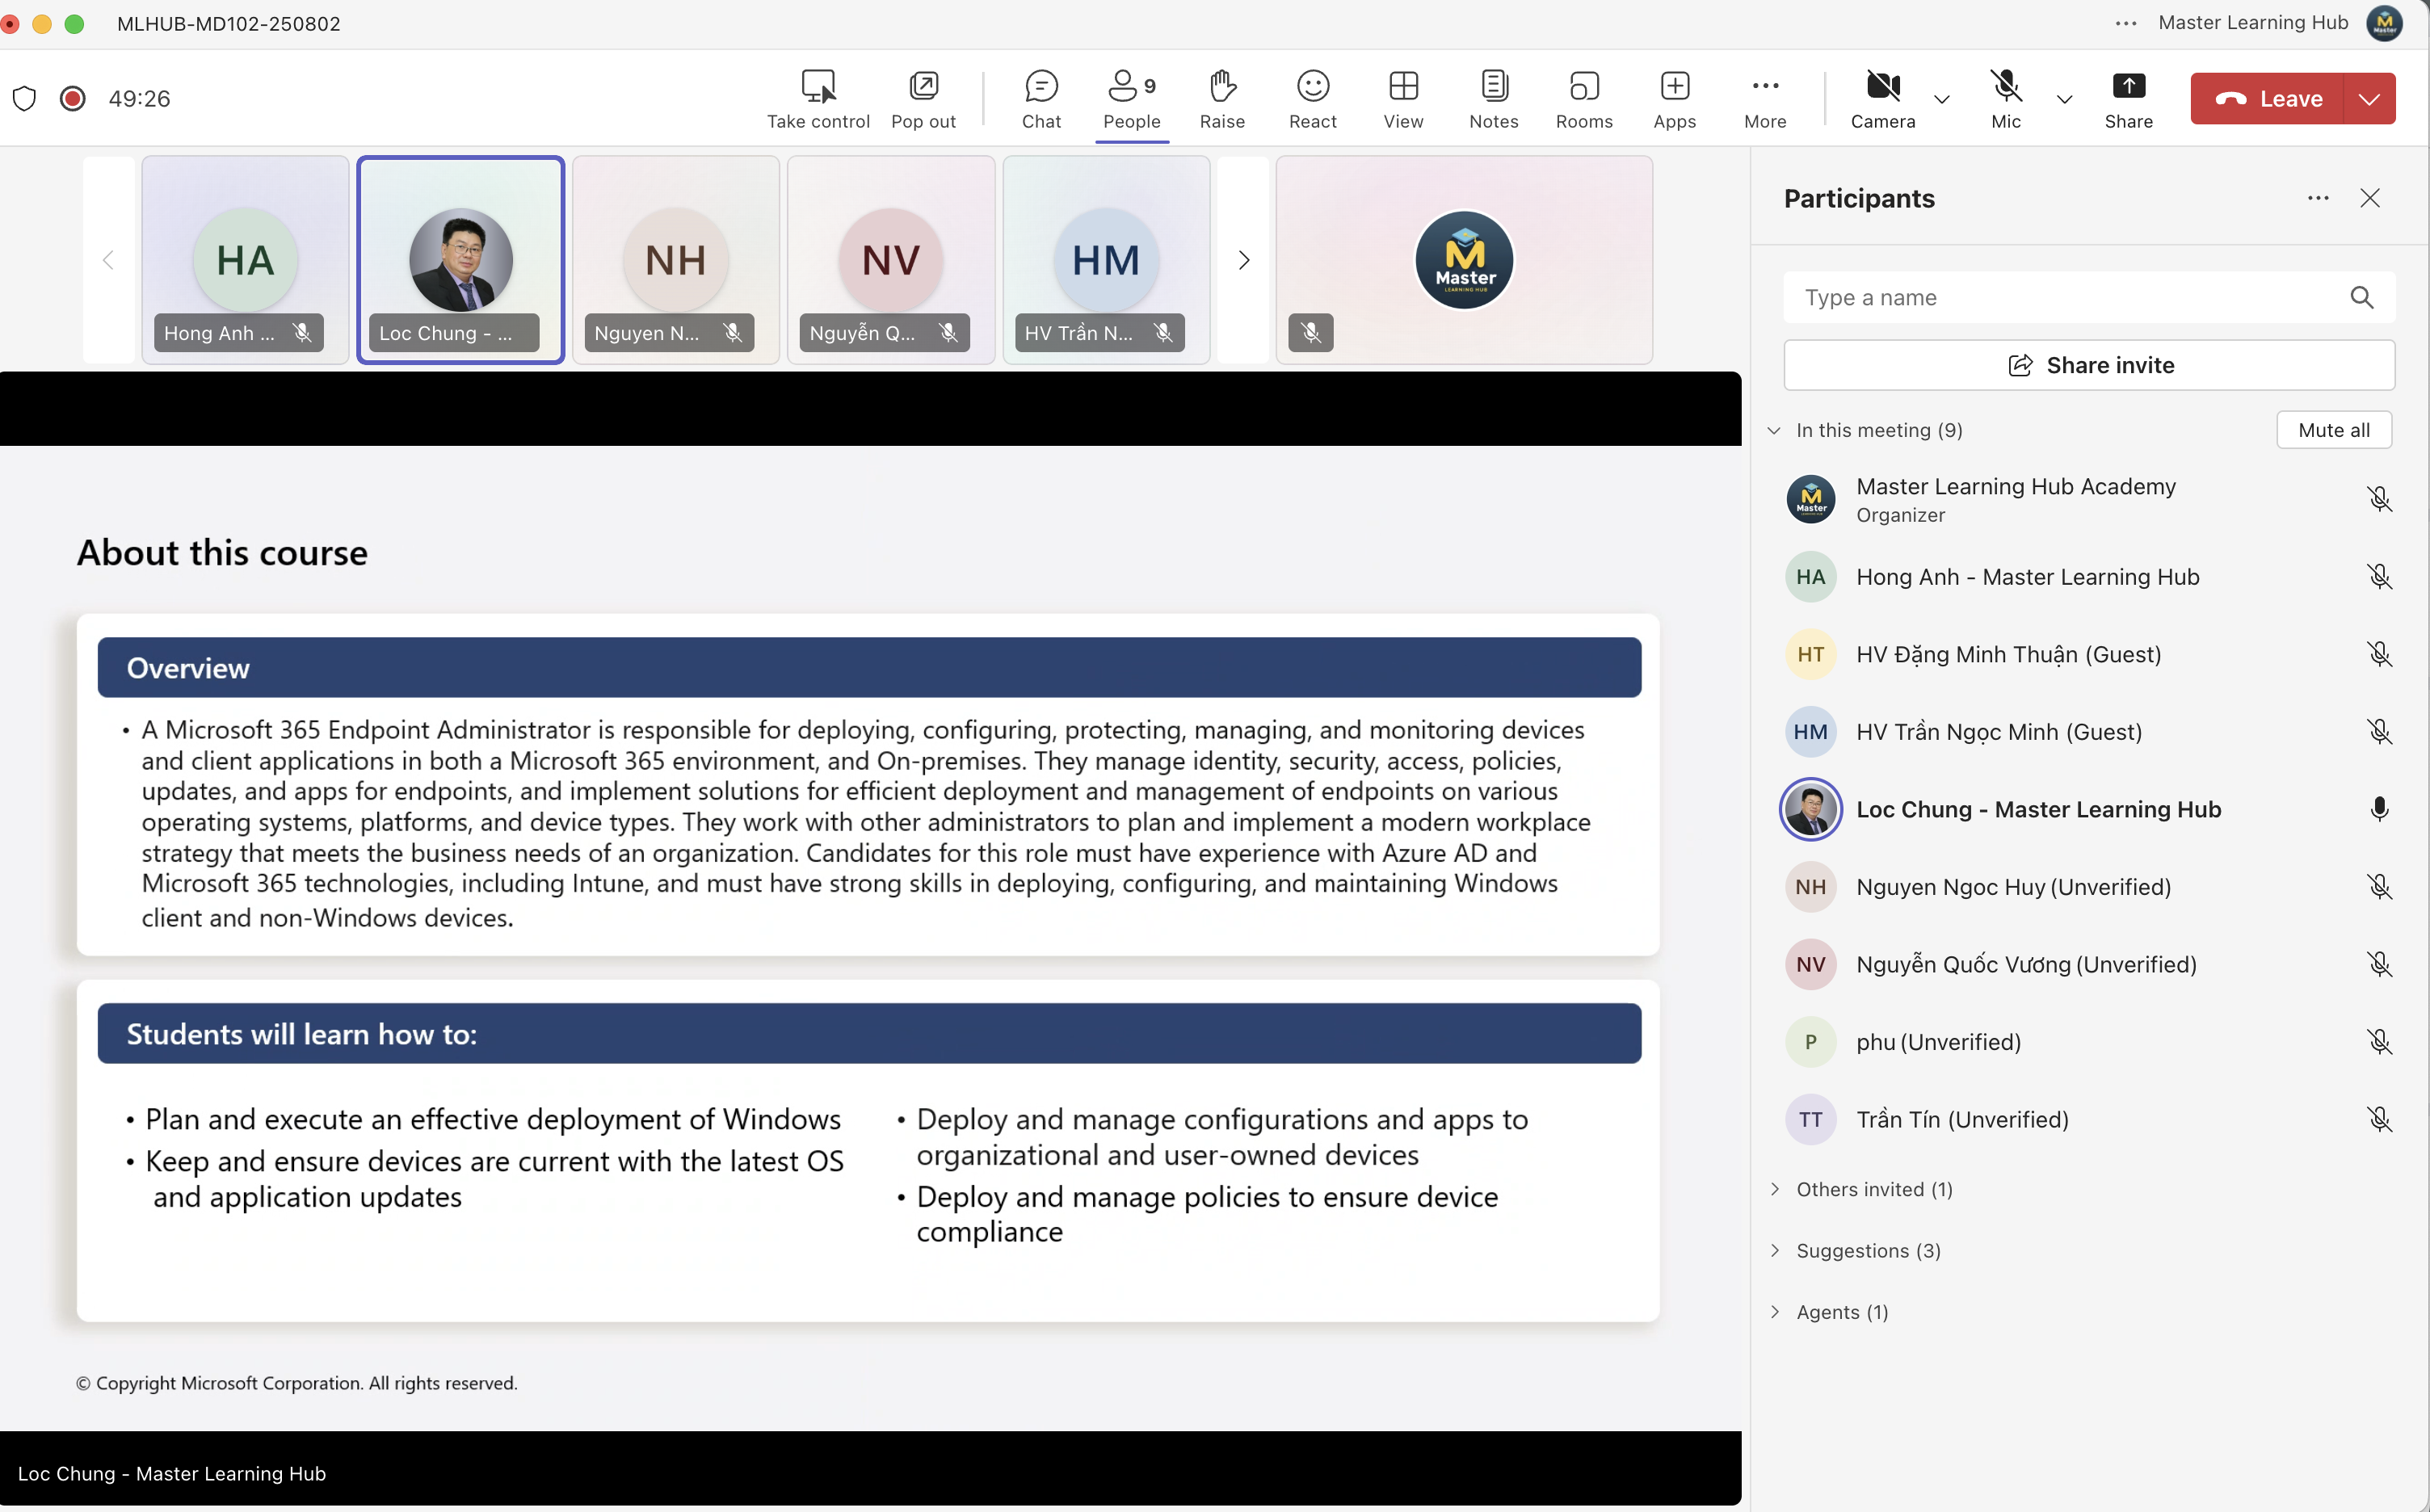This screenshot has width=2430, height=1512.
Task: Click the HT avatar in participants list
Action: [x=1811, y=654]
